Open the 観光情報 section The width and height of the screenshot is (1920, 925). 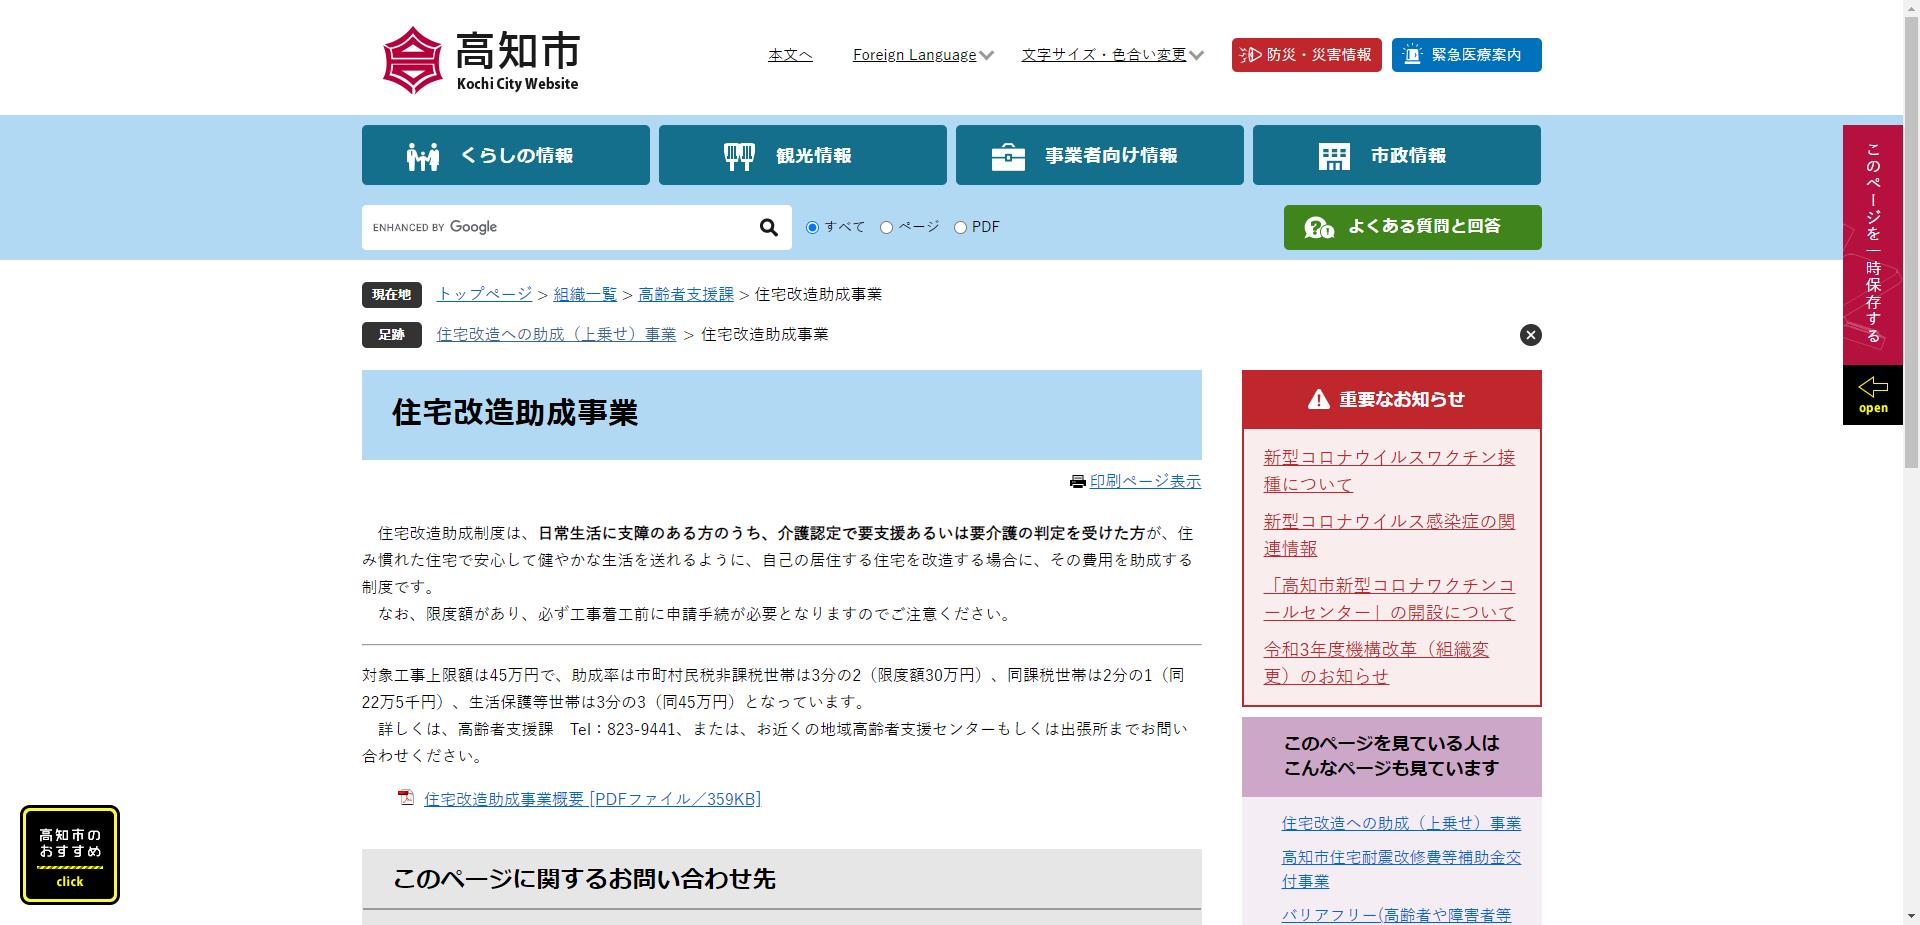pyautogui.click(x=801, y=155)
